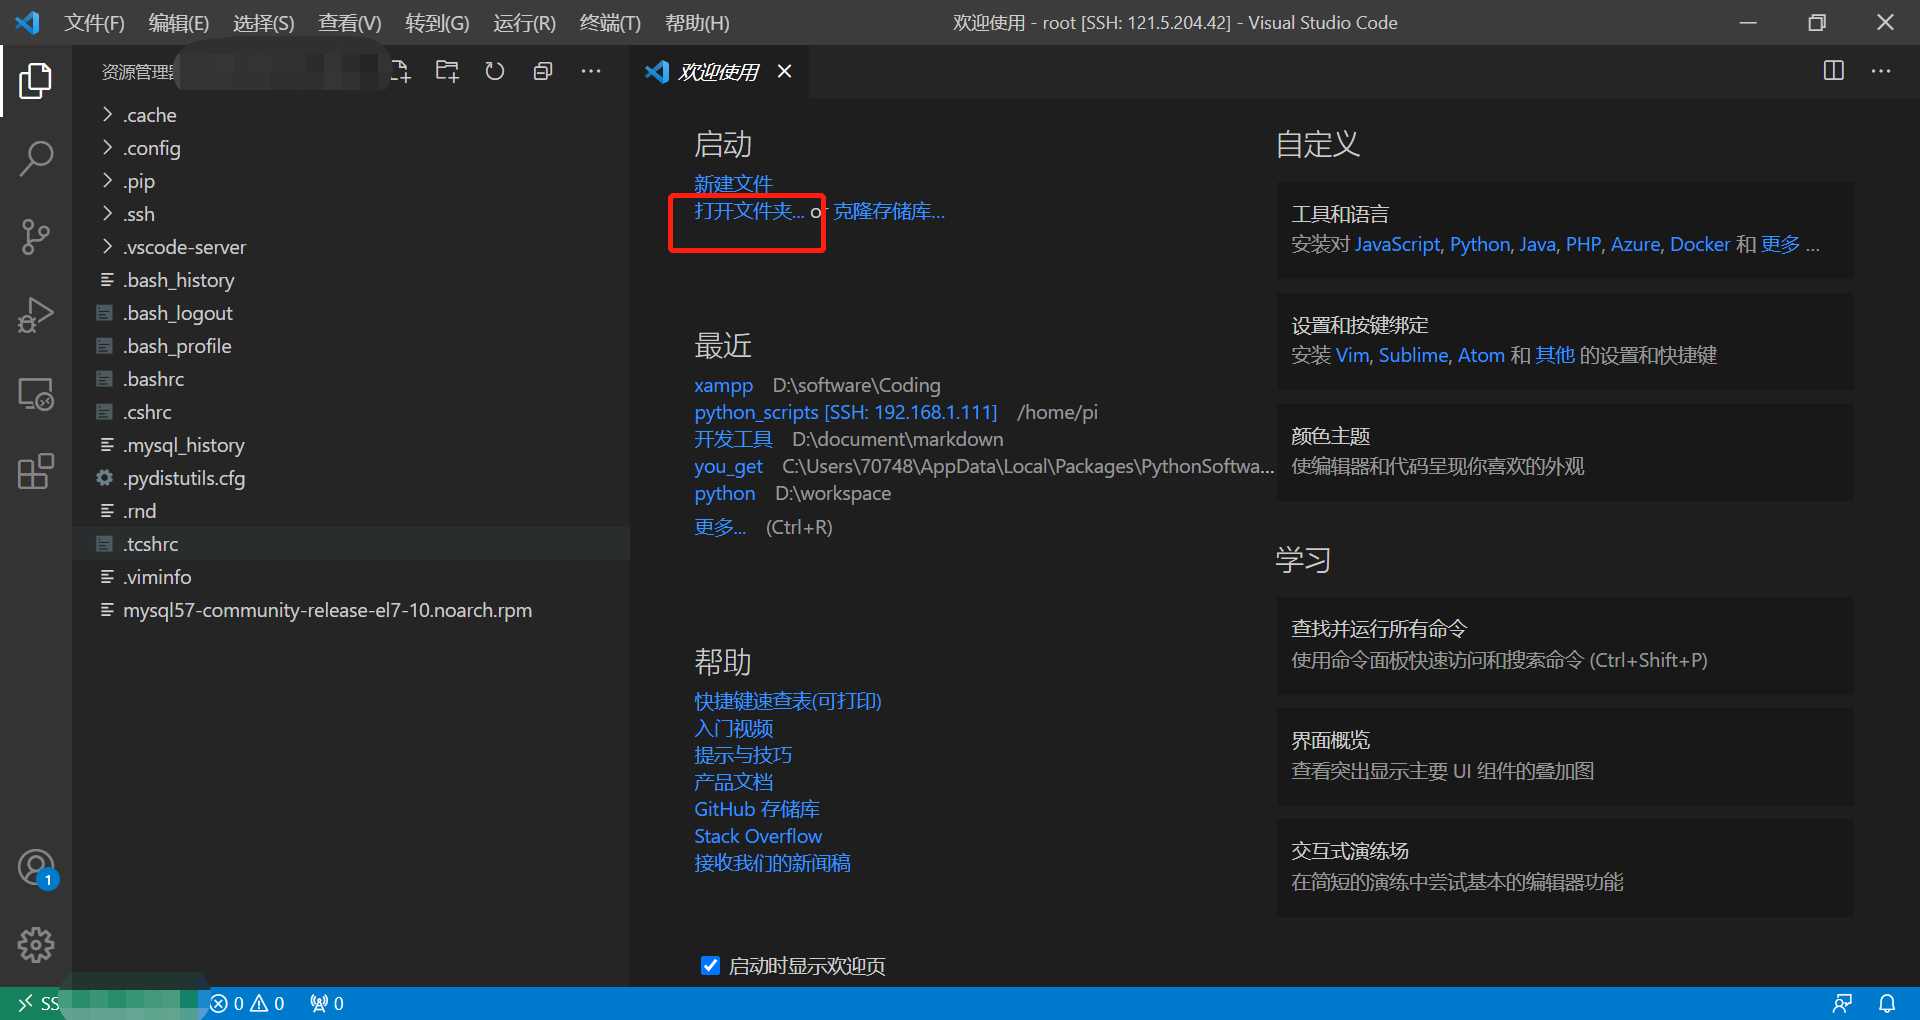1920x1020 pixels.
Task: Collapse all folders in explorer
Action: pyautogui.click(x=543, y=71)
